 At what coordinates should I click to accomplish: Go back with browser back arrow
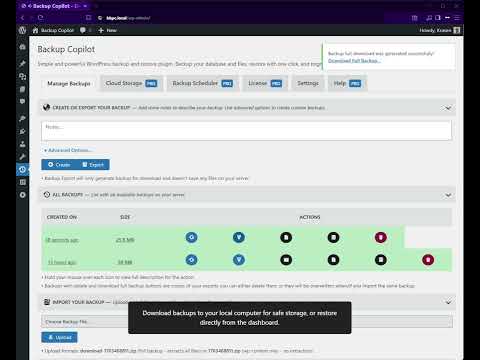click(22, 17)
